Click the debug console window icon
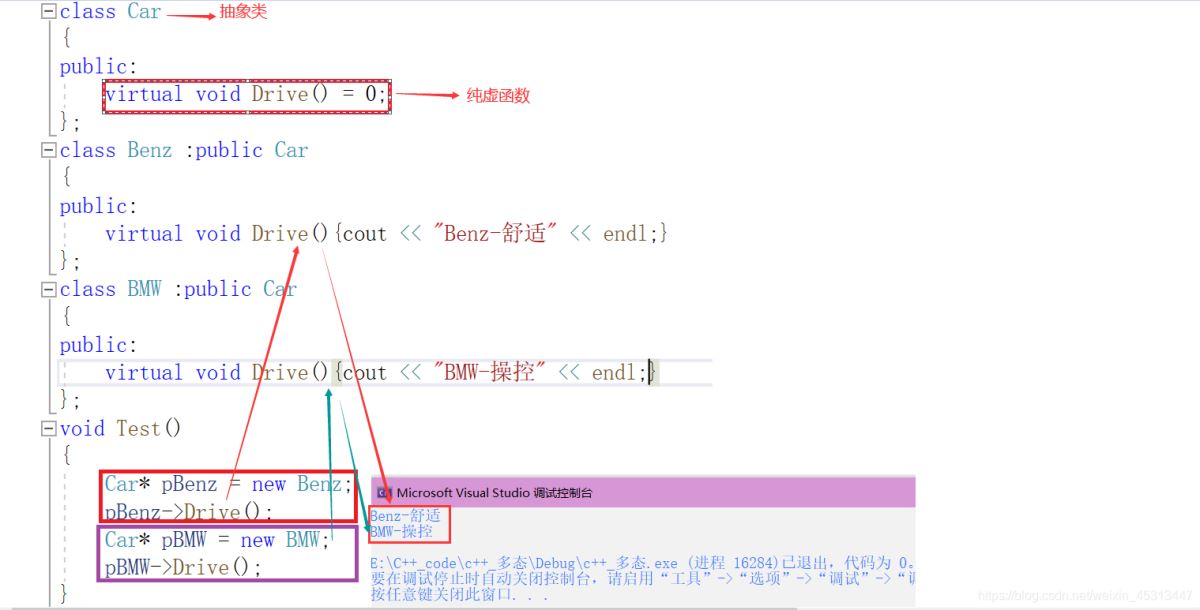The width and height of the screenshot is (1200, 610). click(384, 492)
